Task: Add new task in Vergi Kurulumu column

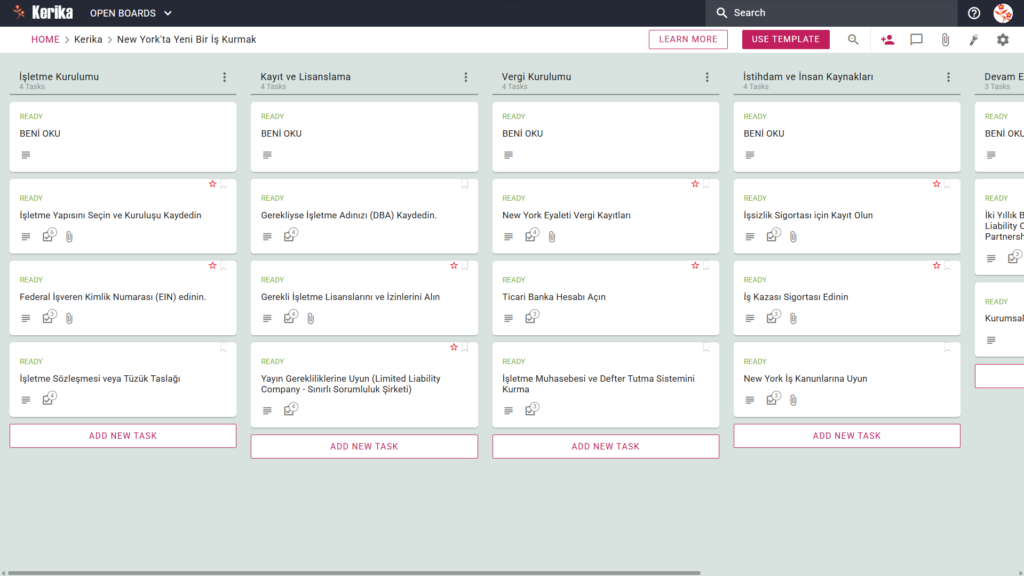Action: point(605,446)
